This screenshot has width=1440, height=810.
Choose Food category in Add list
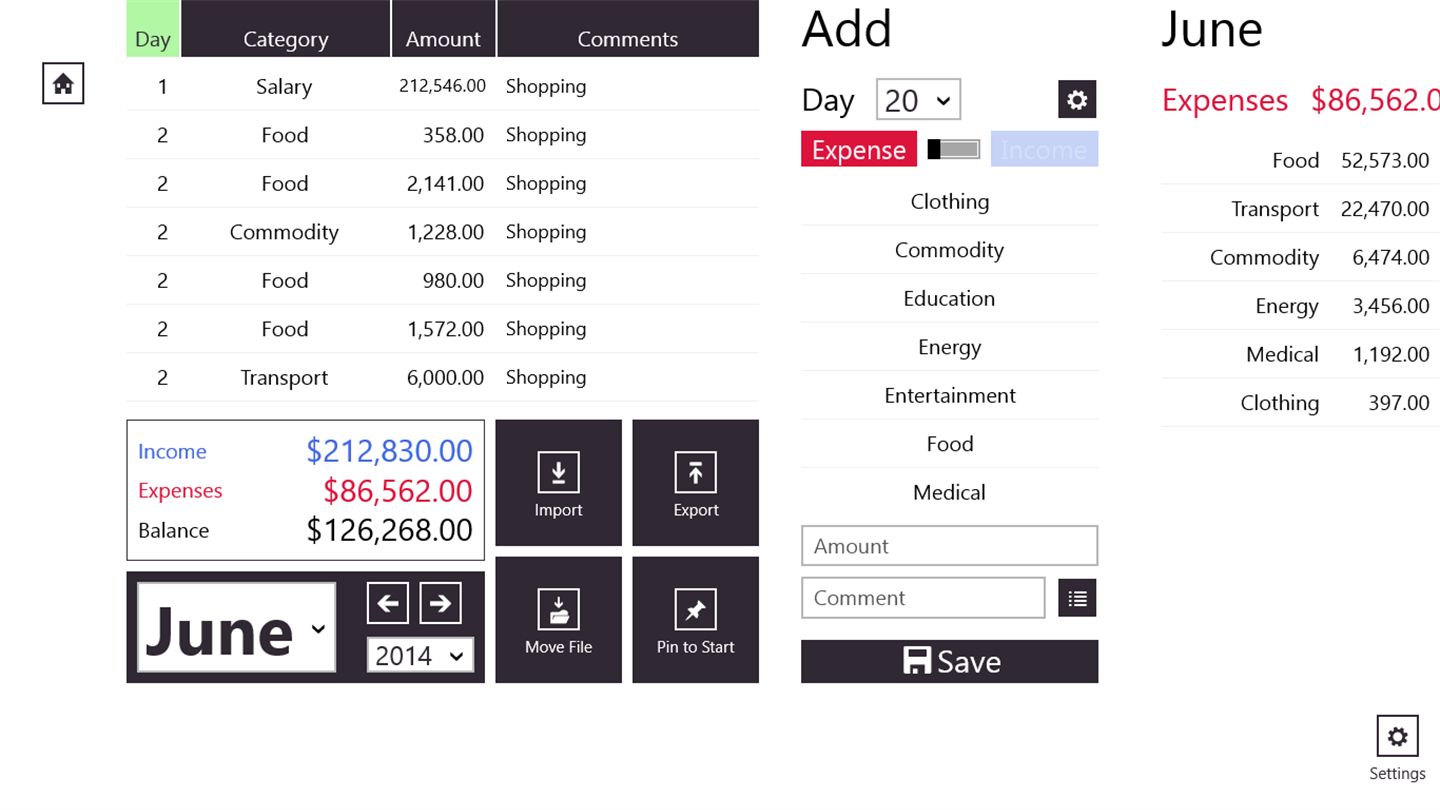pyautogui.click(x=949, y=444)
